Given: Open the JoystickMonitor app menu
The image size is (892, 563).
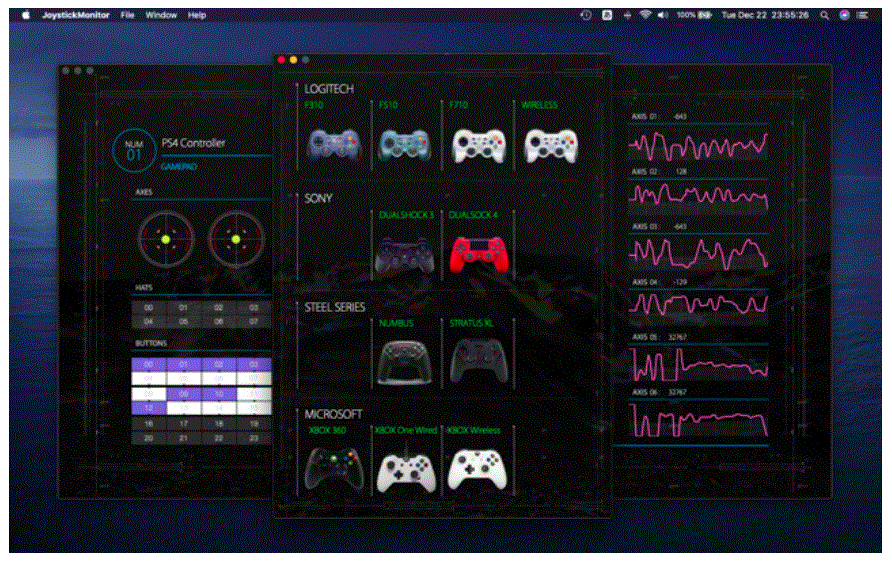Looking at the screenshot, I should 75,15.
